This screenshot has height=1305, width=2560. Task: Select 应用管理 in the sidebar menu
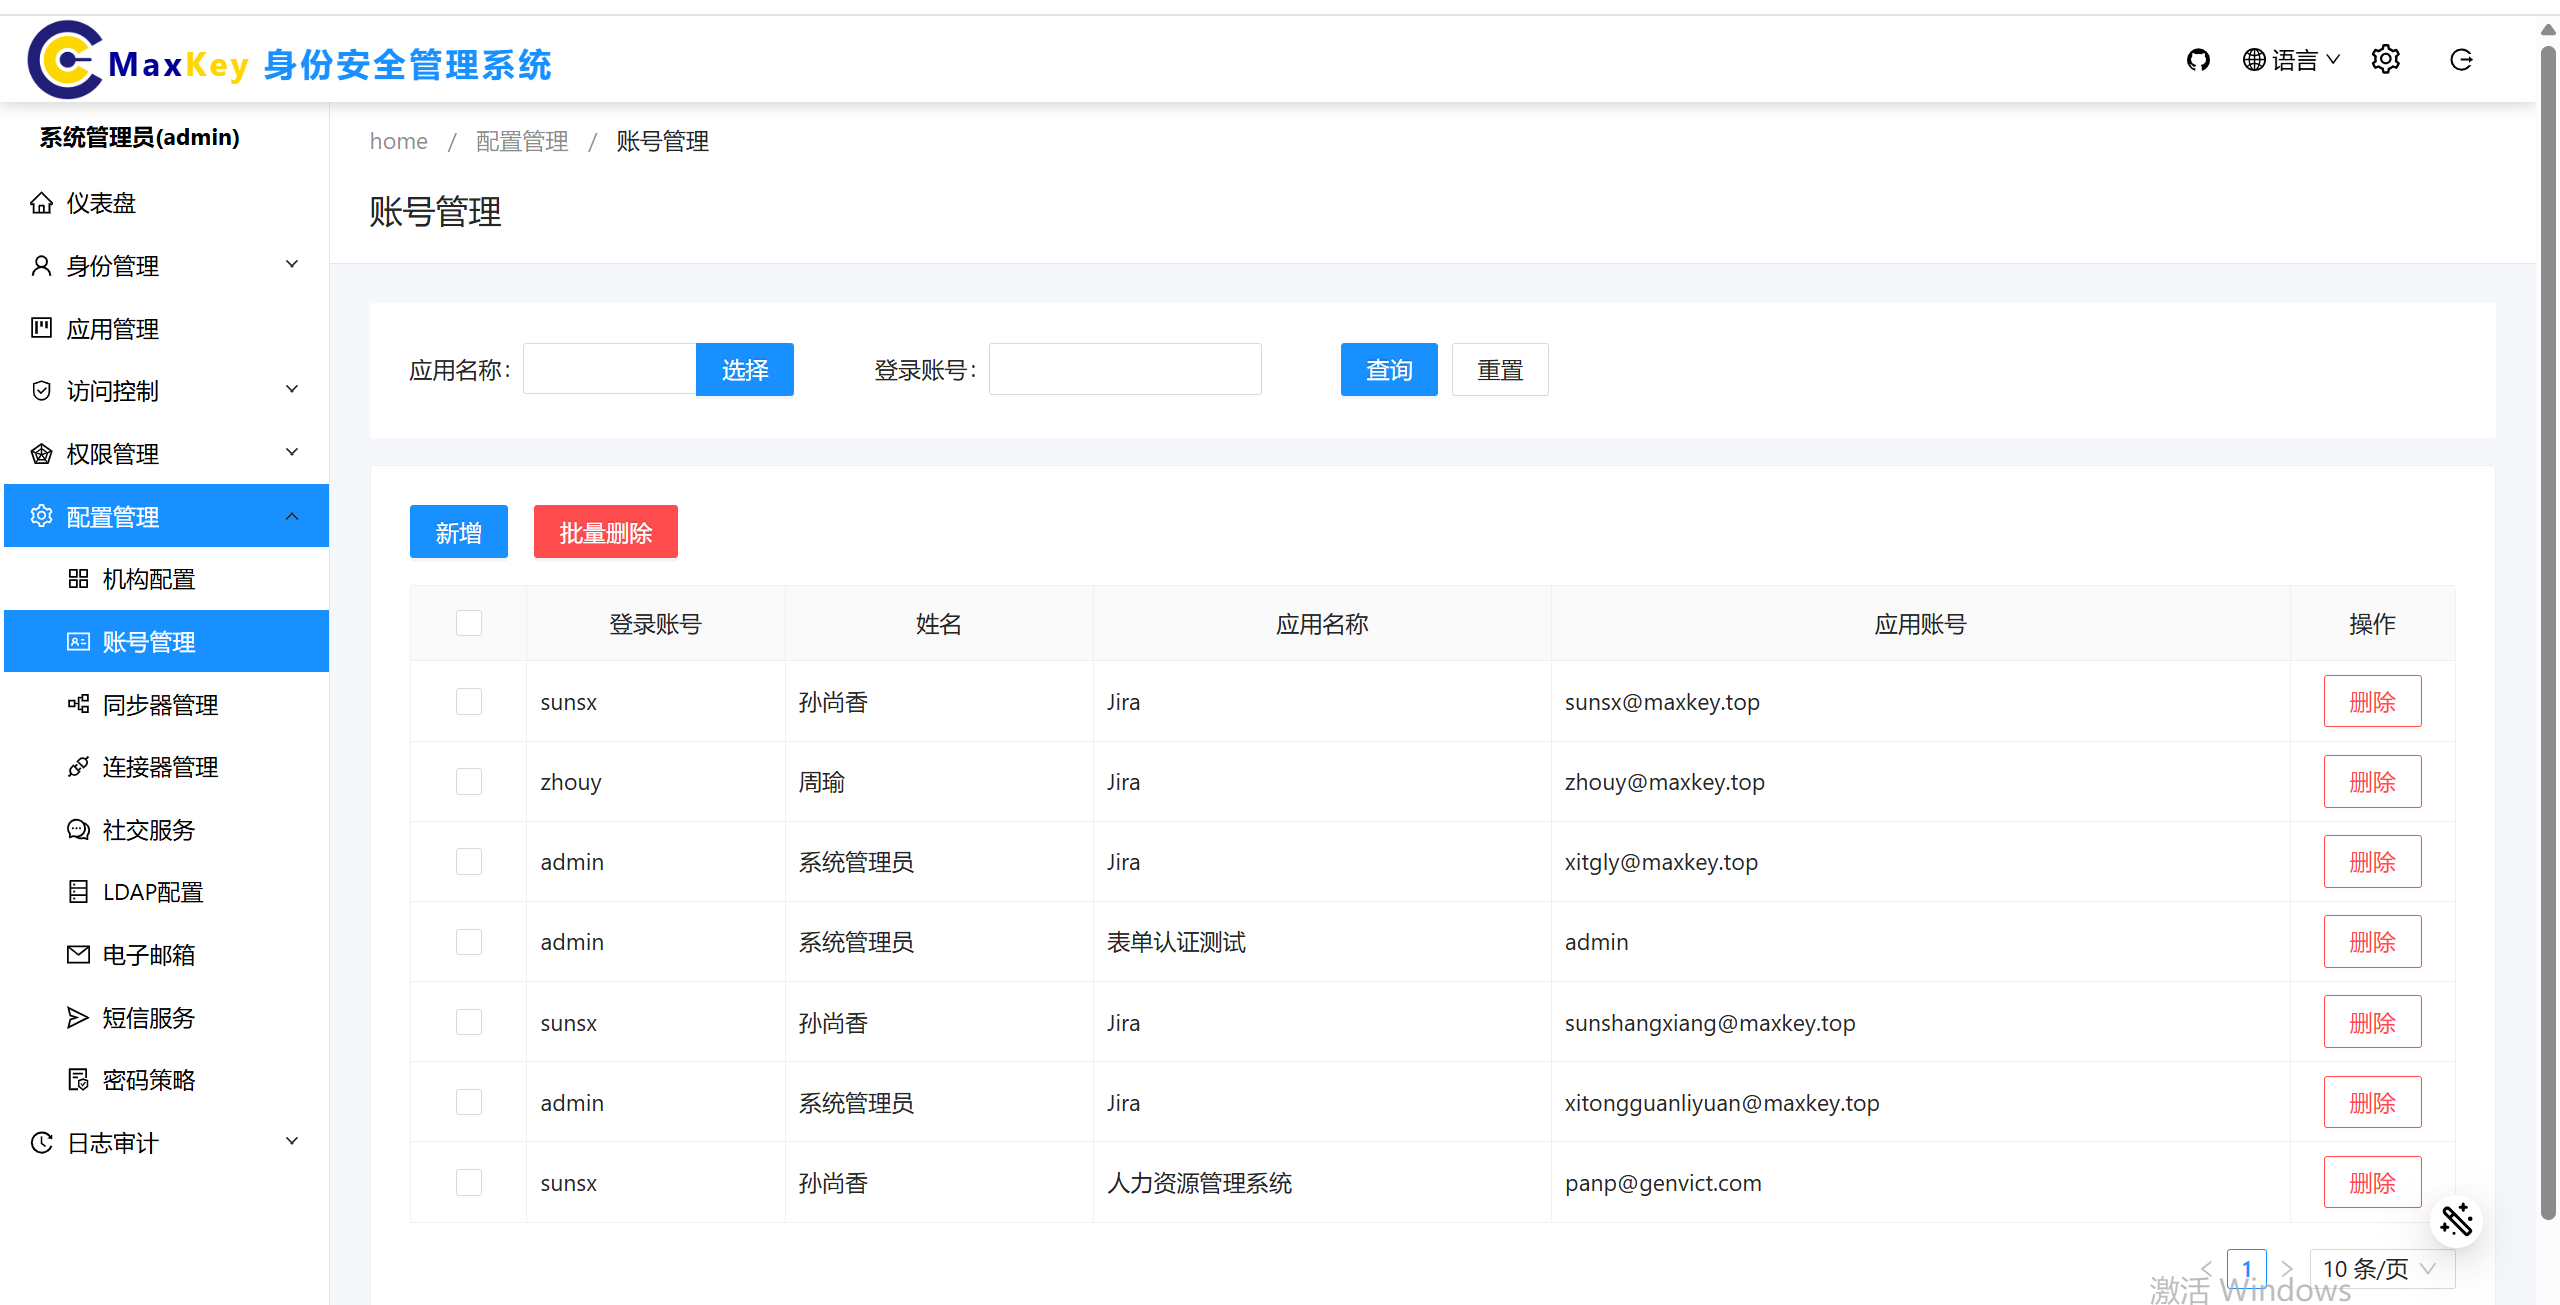[112, 328]
